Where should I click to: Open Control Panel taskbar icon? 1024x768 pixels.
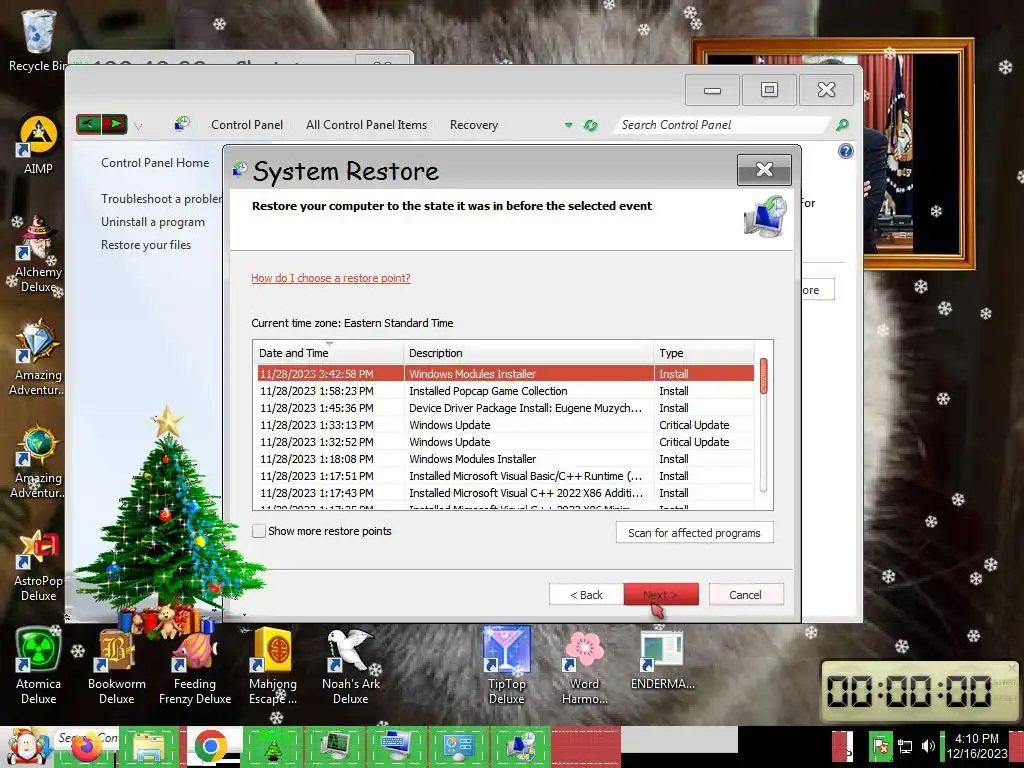(458, 747)
